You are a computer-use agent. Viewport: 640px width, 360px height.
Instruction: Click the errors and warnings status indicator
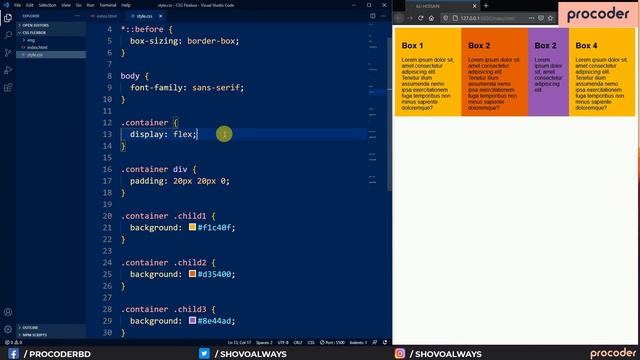click(x=13, y=342)
